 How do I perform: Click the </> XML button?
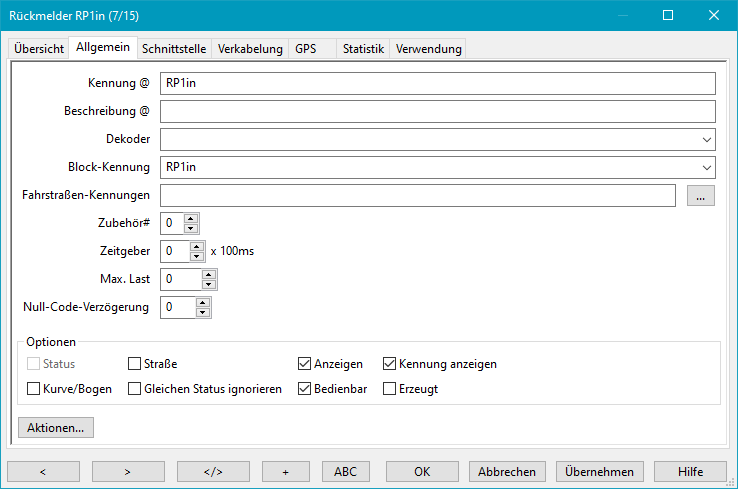pyautogui.click(x=213, y=471)
